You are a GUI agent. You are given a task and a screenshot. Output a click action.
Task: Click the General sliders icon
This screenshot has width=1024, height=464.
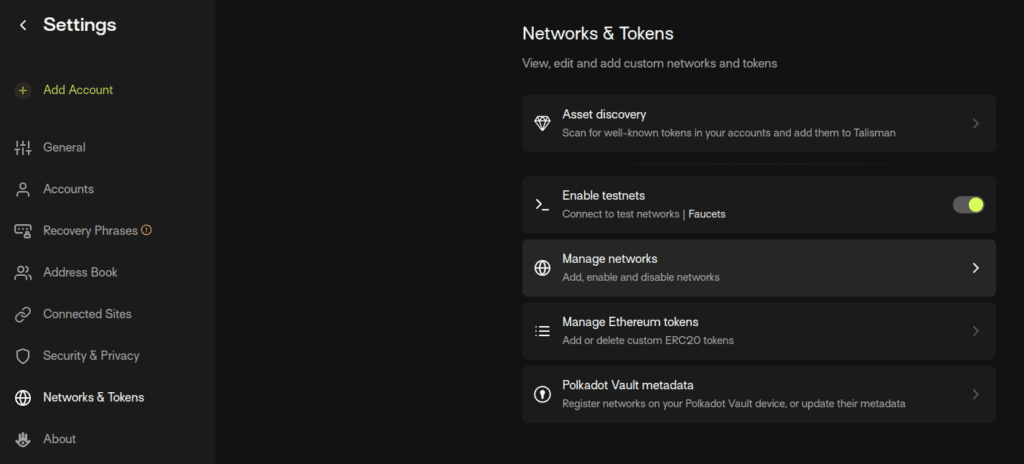(x=23, y=148)
